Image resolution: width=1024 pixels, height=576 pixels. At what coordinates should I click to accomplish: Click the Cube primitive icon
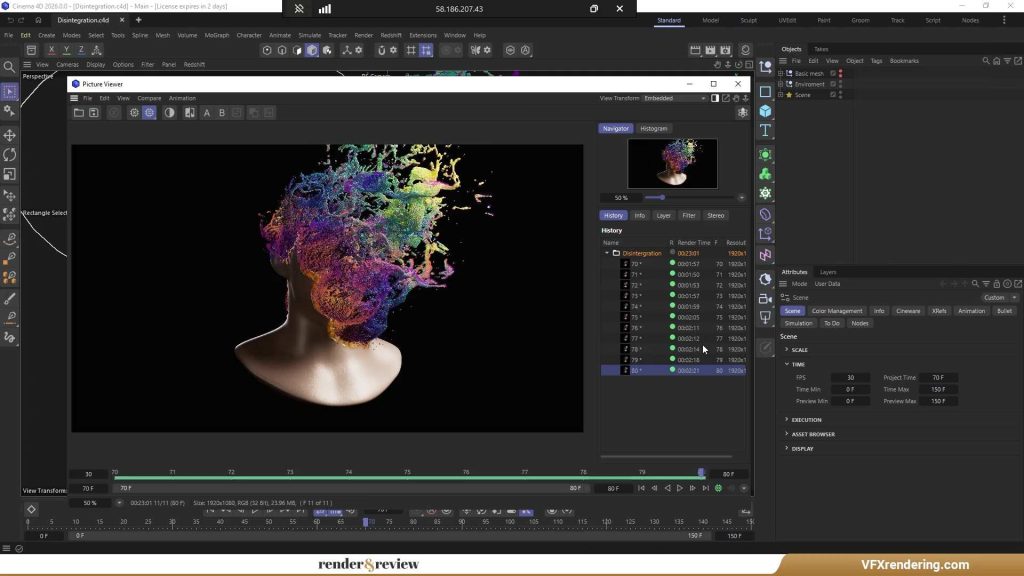(765, 111)
